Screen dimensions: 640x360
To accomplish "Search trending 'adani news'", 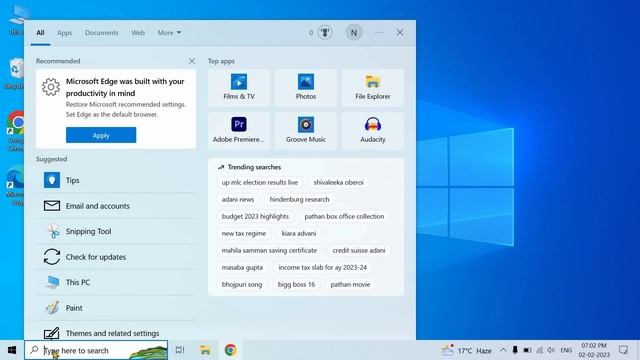I will coord(238,200).
